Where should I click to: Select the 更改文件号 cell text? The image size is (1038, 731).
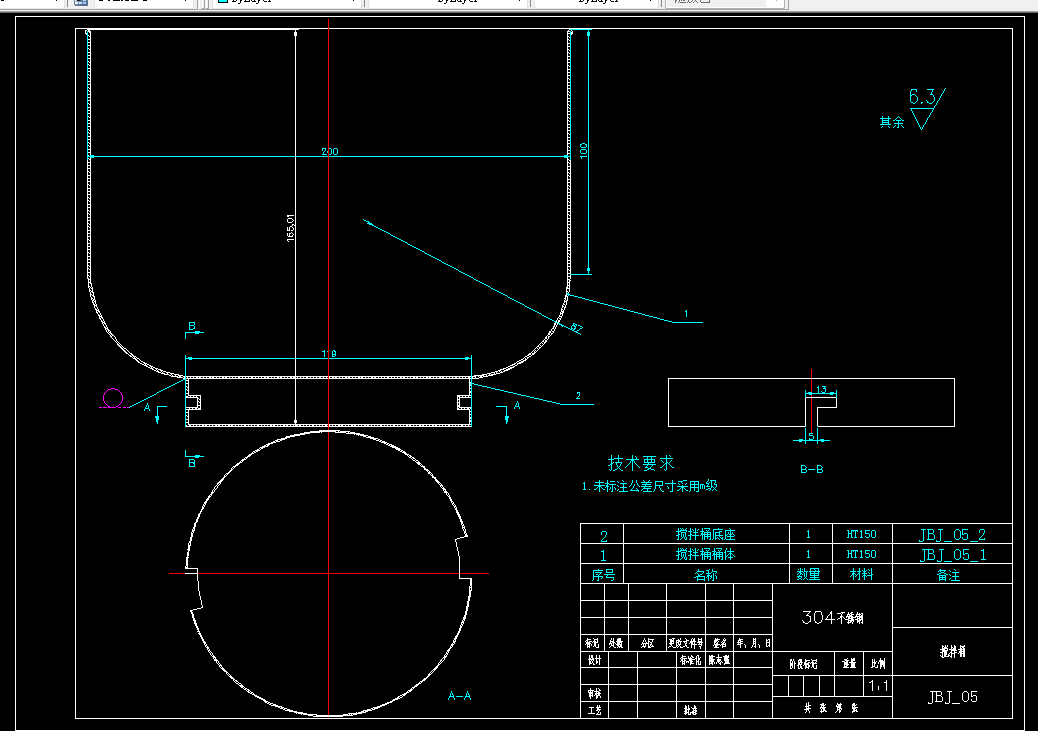(686, 643)
